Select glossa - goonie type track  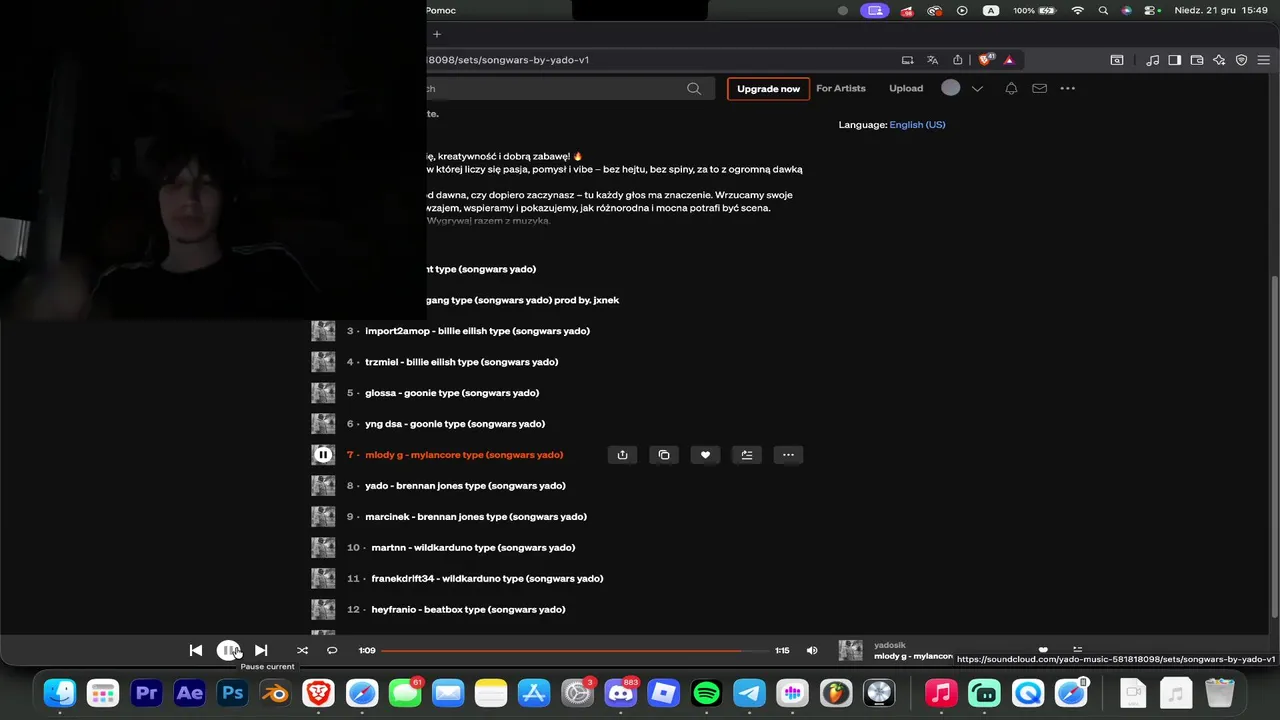tap(452, 393)
